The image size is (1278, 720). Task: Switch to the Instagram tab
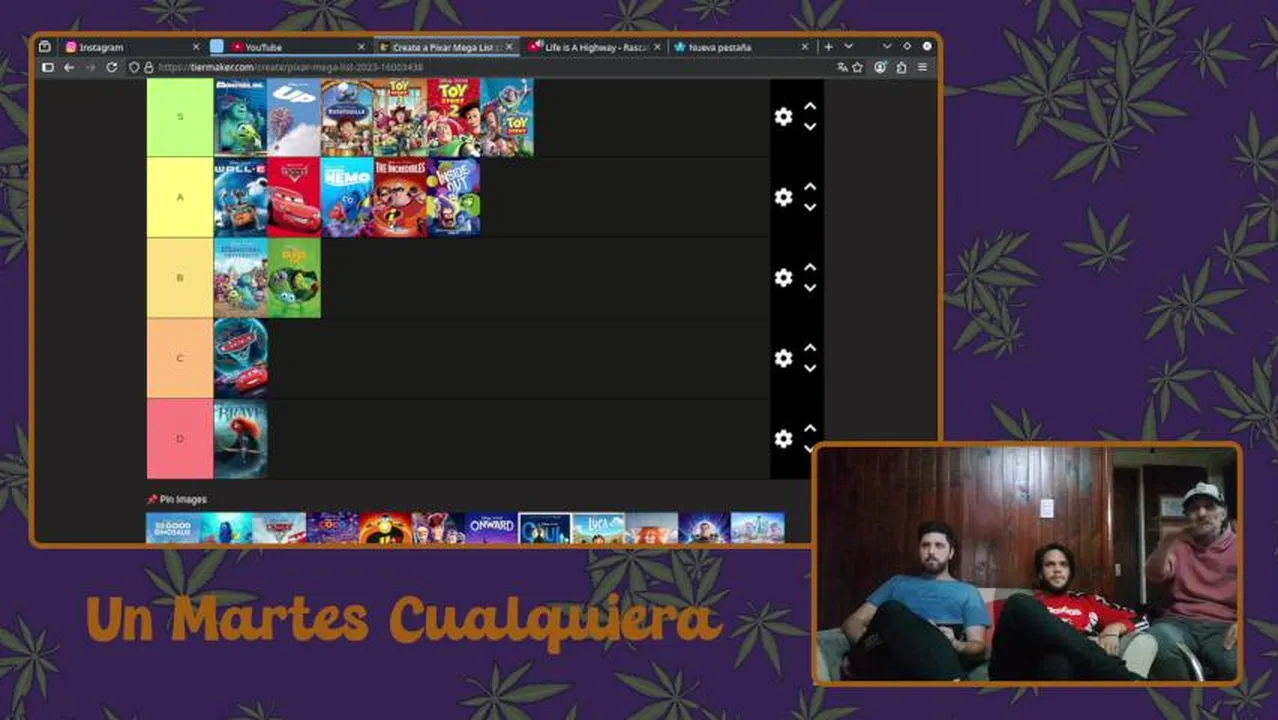[133, 47]
